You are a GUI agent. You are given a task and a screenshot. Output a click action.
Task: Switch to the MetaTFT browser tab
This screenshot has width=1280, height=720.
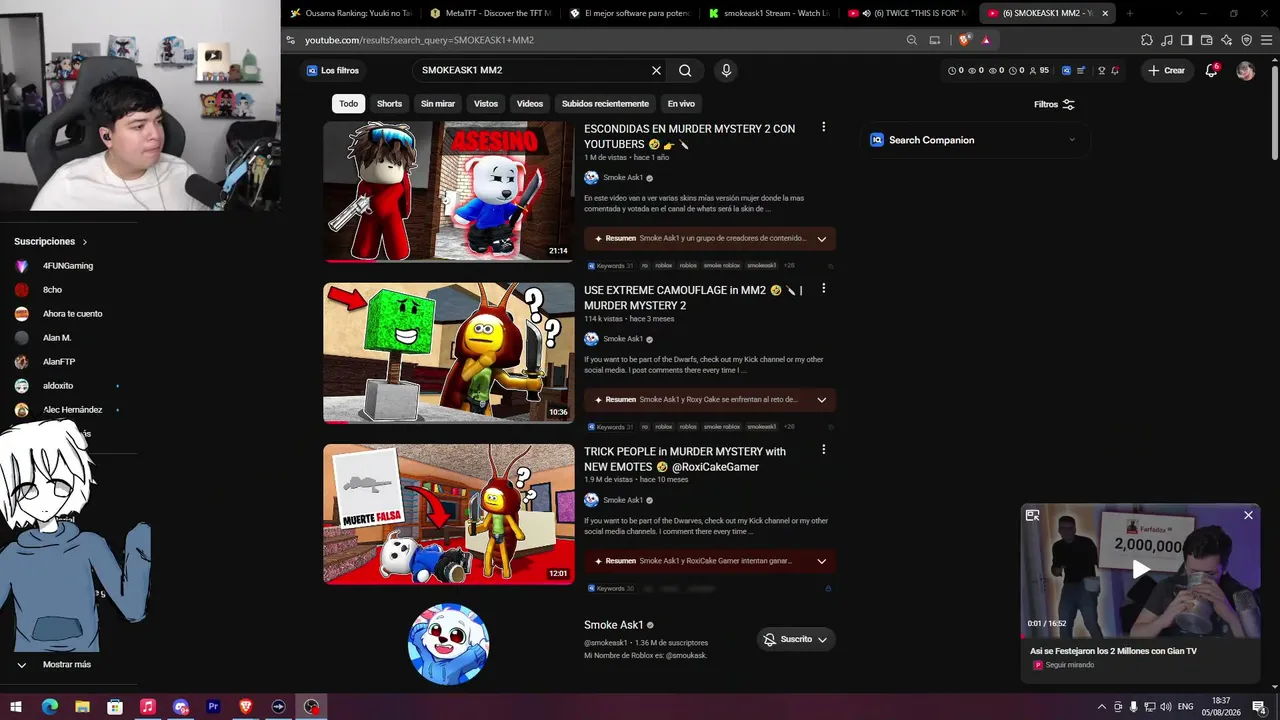490,13
